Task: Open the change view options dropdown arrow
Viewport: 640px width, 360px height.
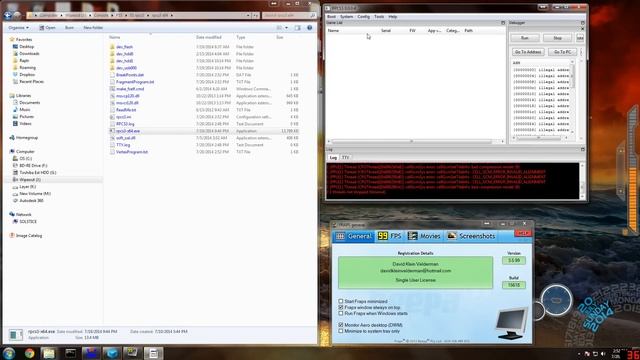Action: coord(287,28)
